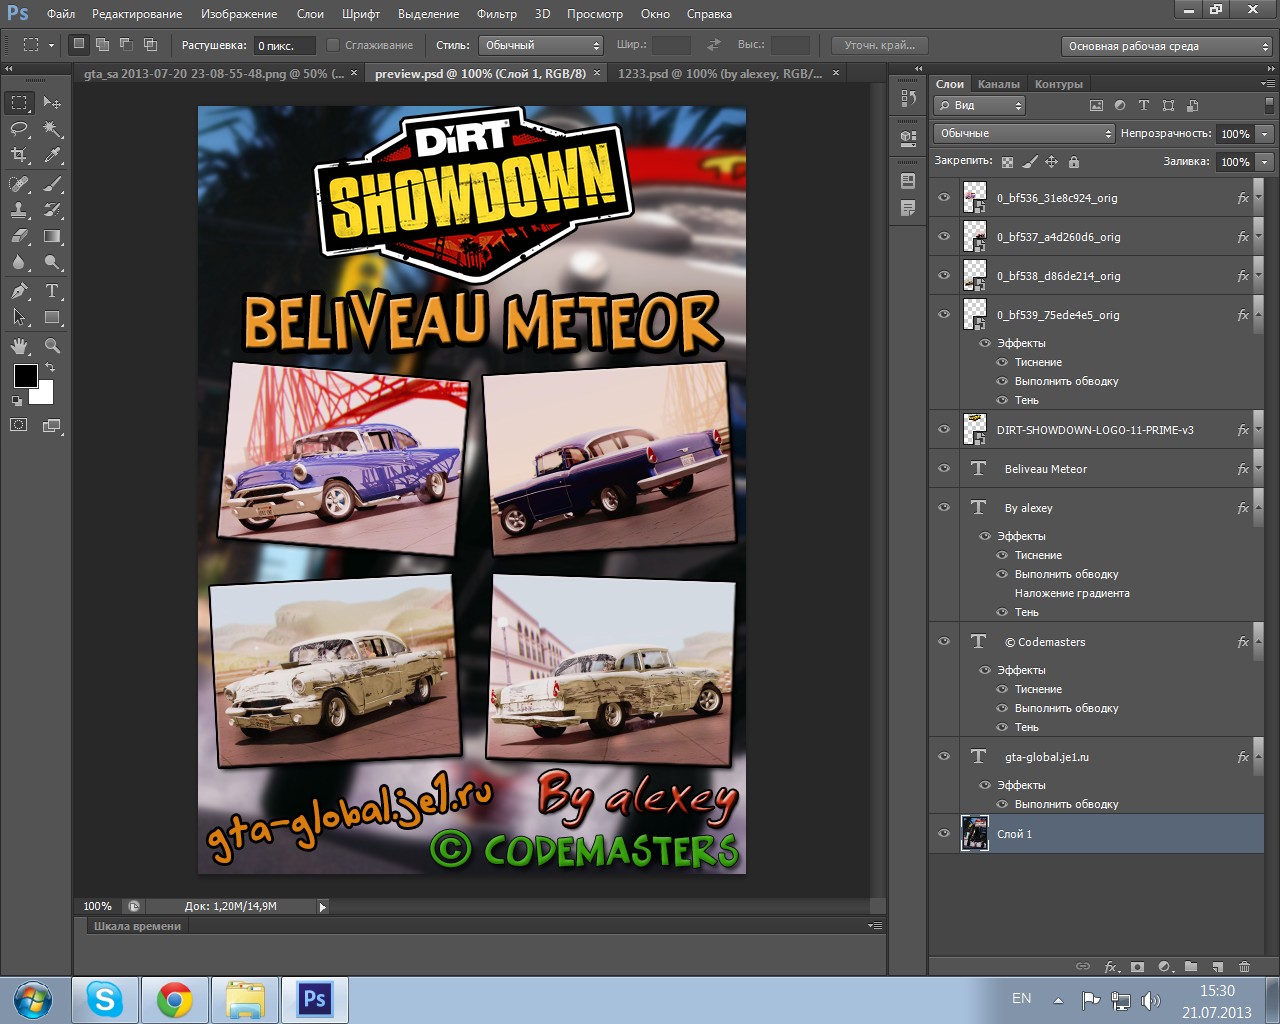1280x1024 pixels.
Task: Click the Шкала времени panel label
Action: point(137,926)
